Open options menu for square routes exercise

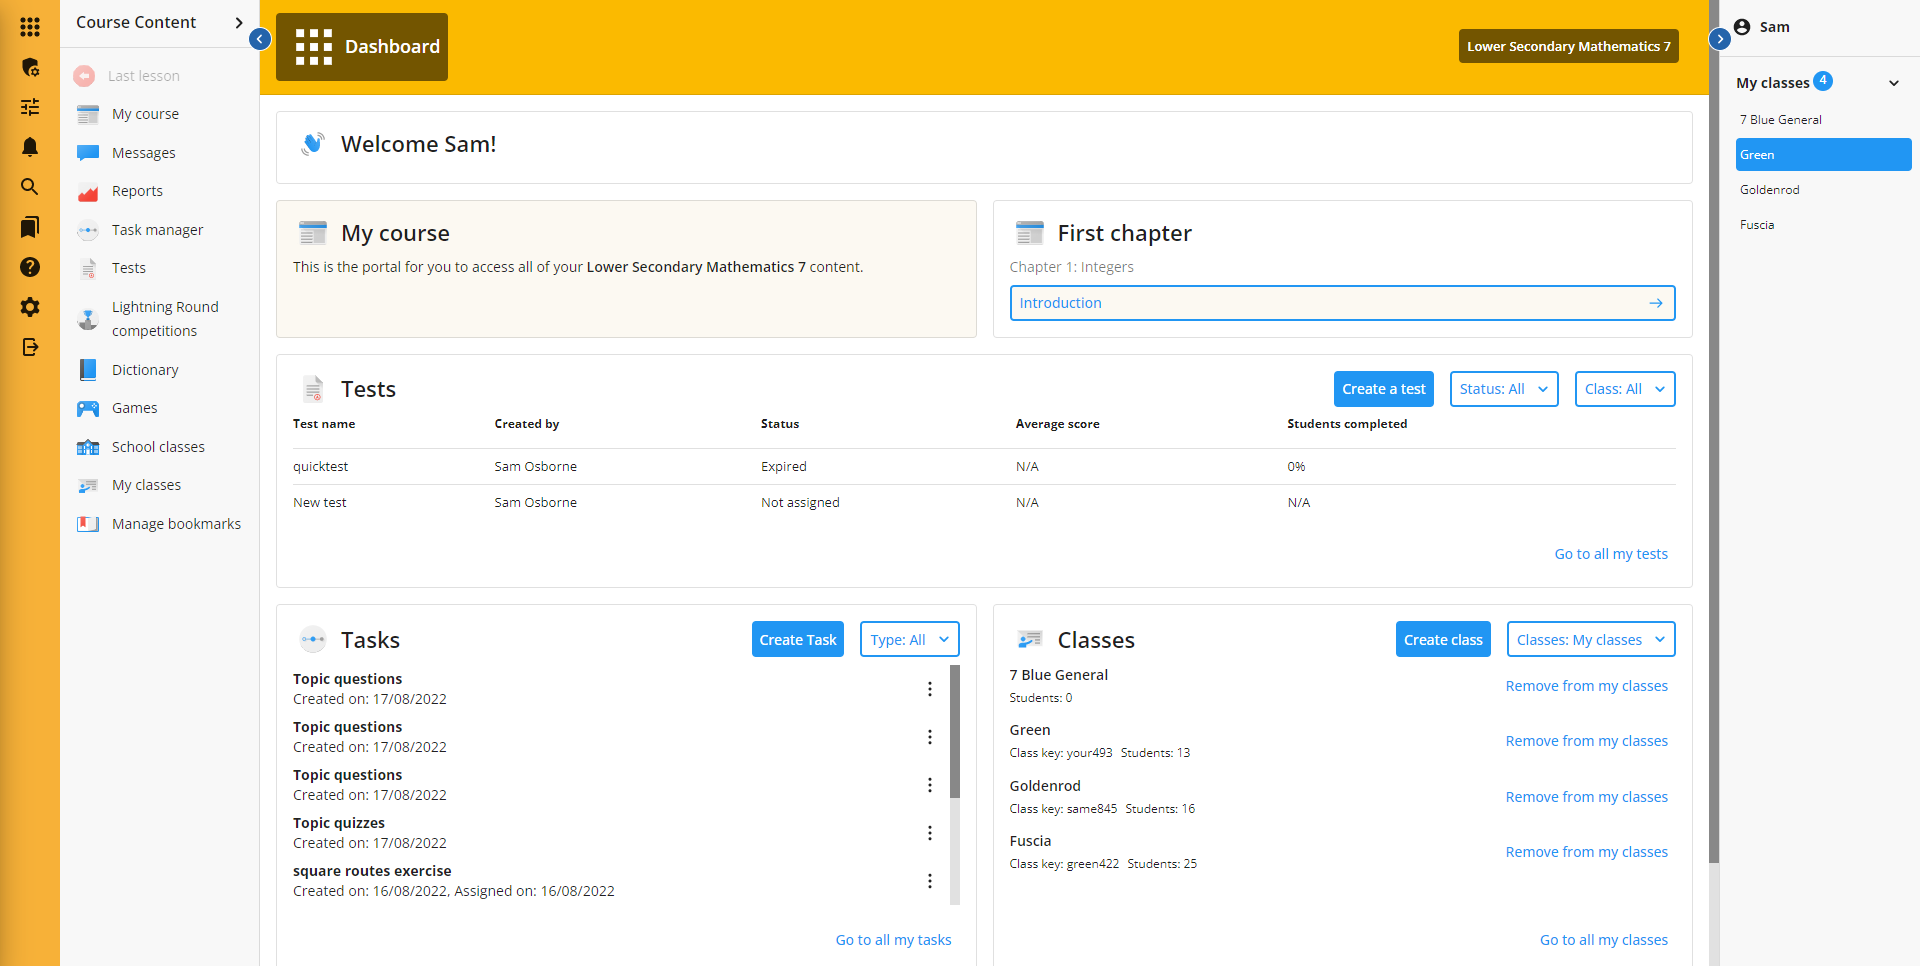click(x=929, y=881)
